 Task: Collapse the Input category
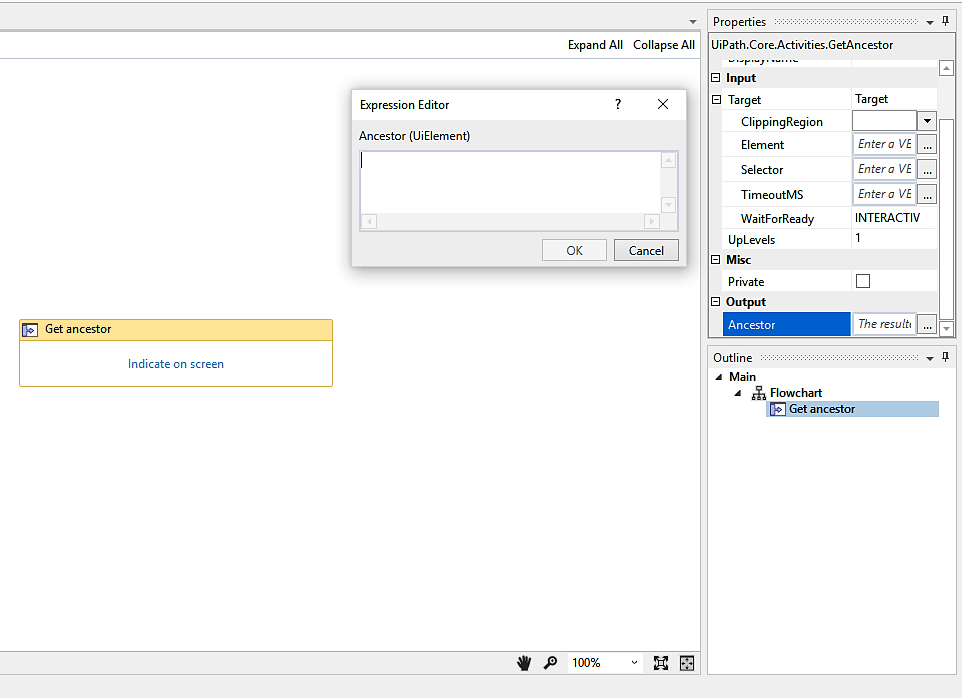point(715,78)
